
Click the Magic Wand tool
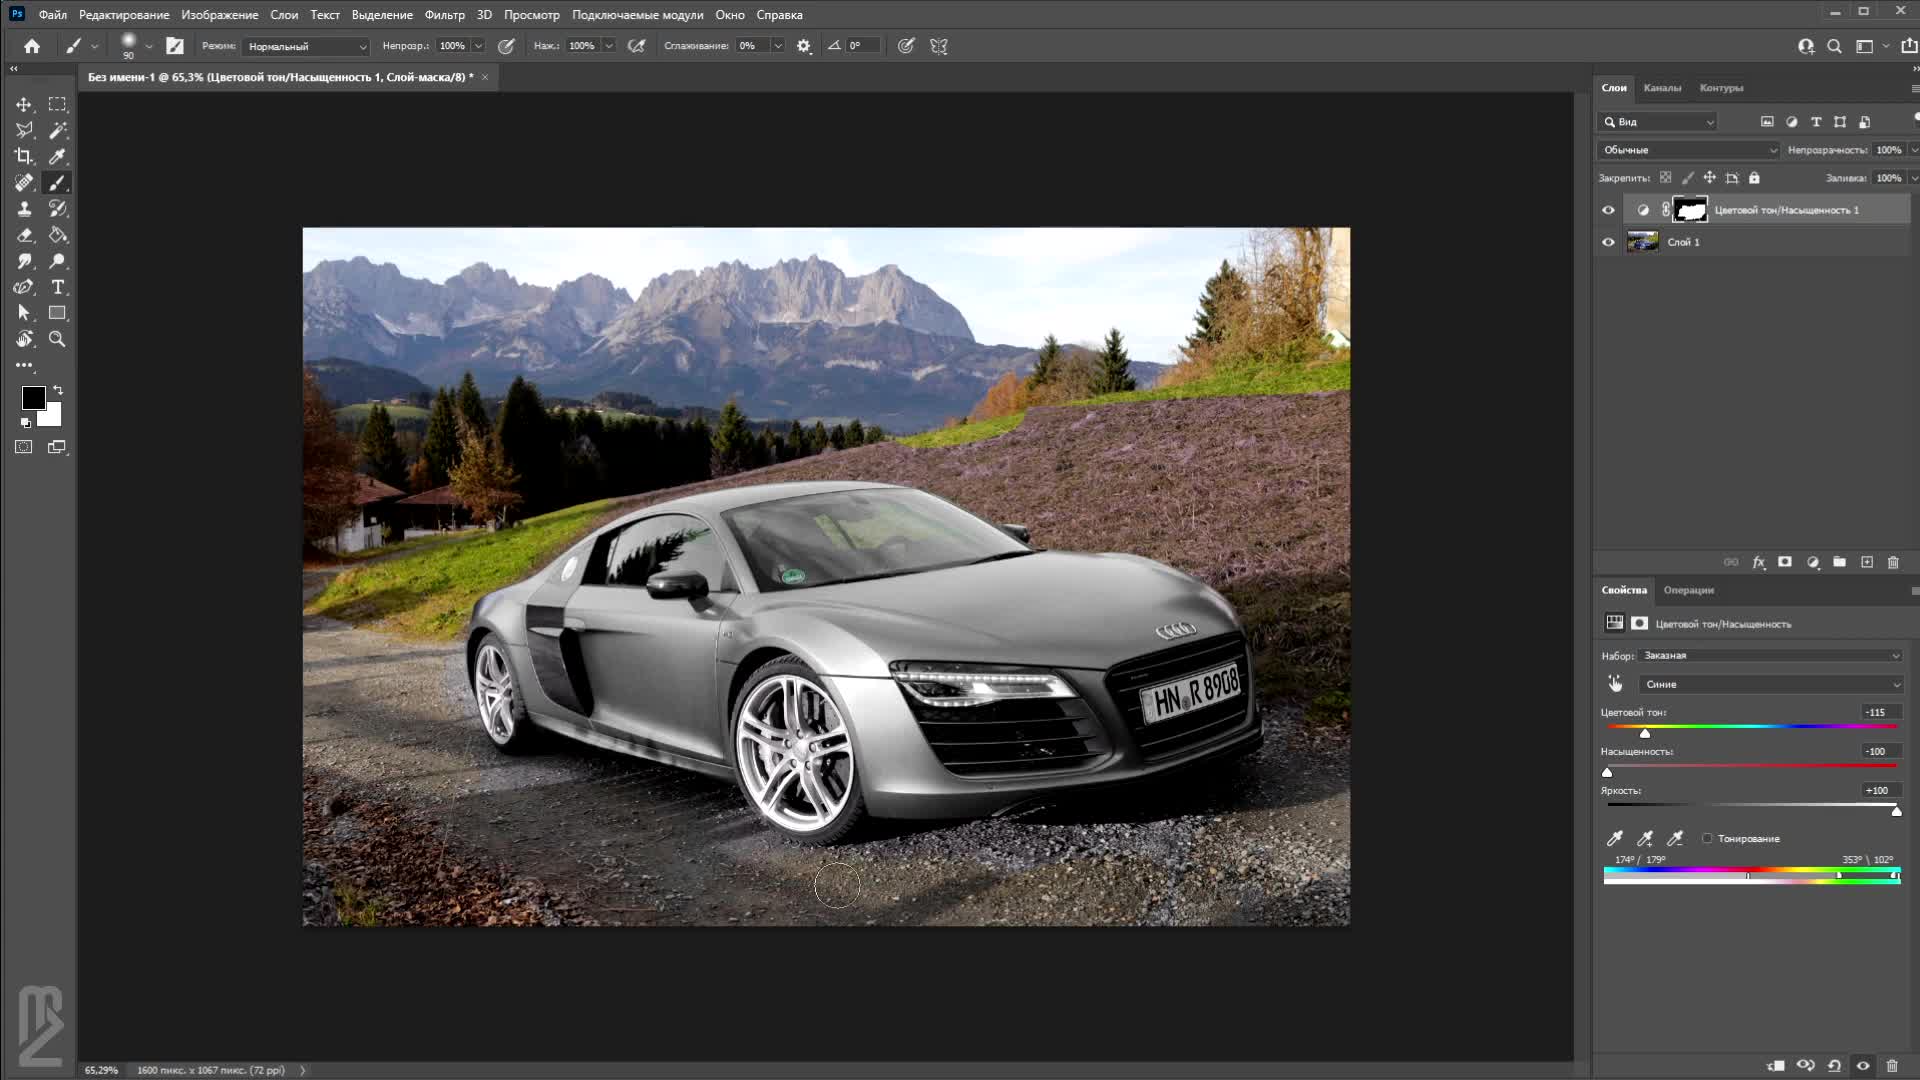point(58,130)
